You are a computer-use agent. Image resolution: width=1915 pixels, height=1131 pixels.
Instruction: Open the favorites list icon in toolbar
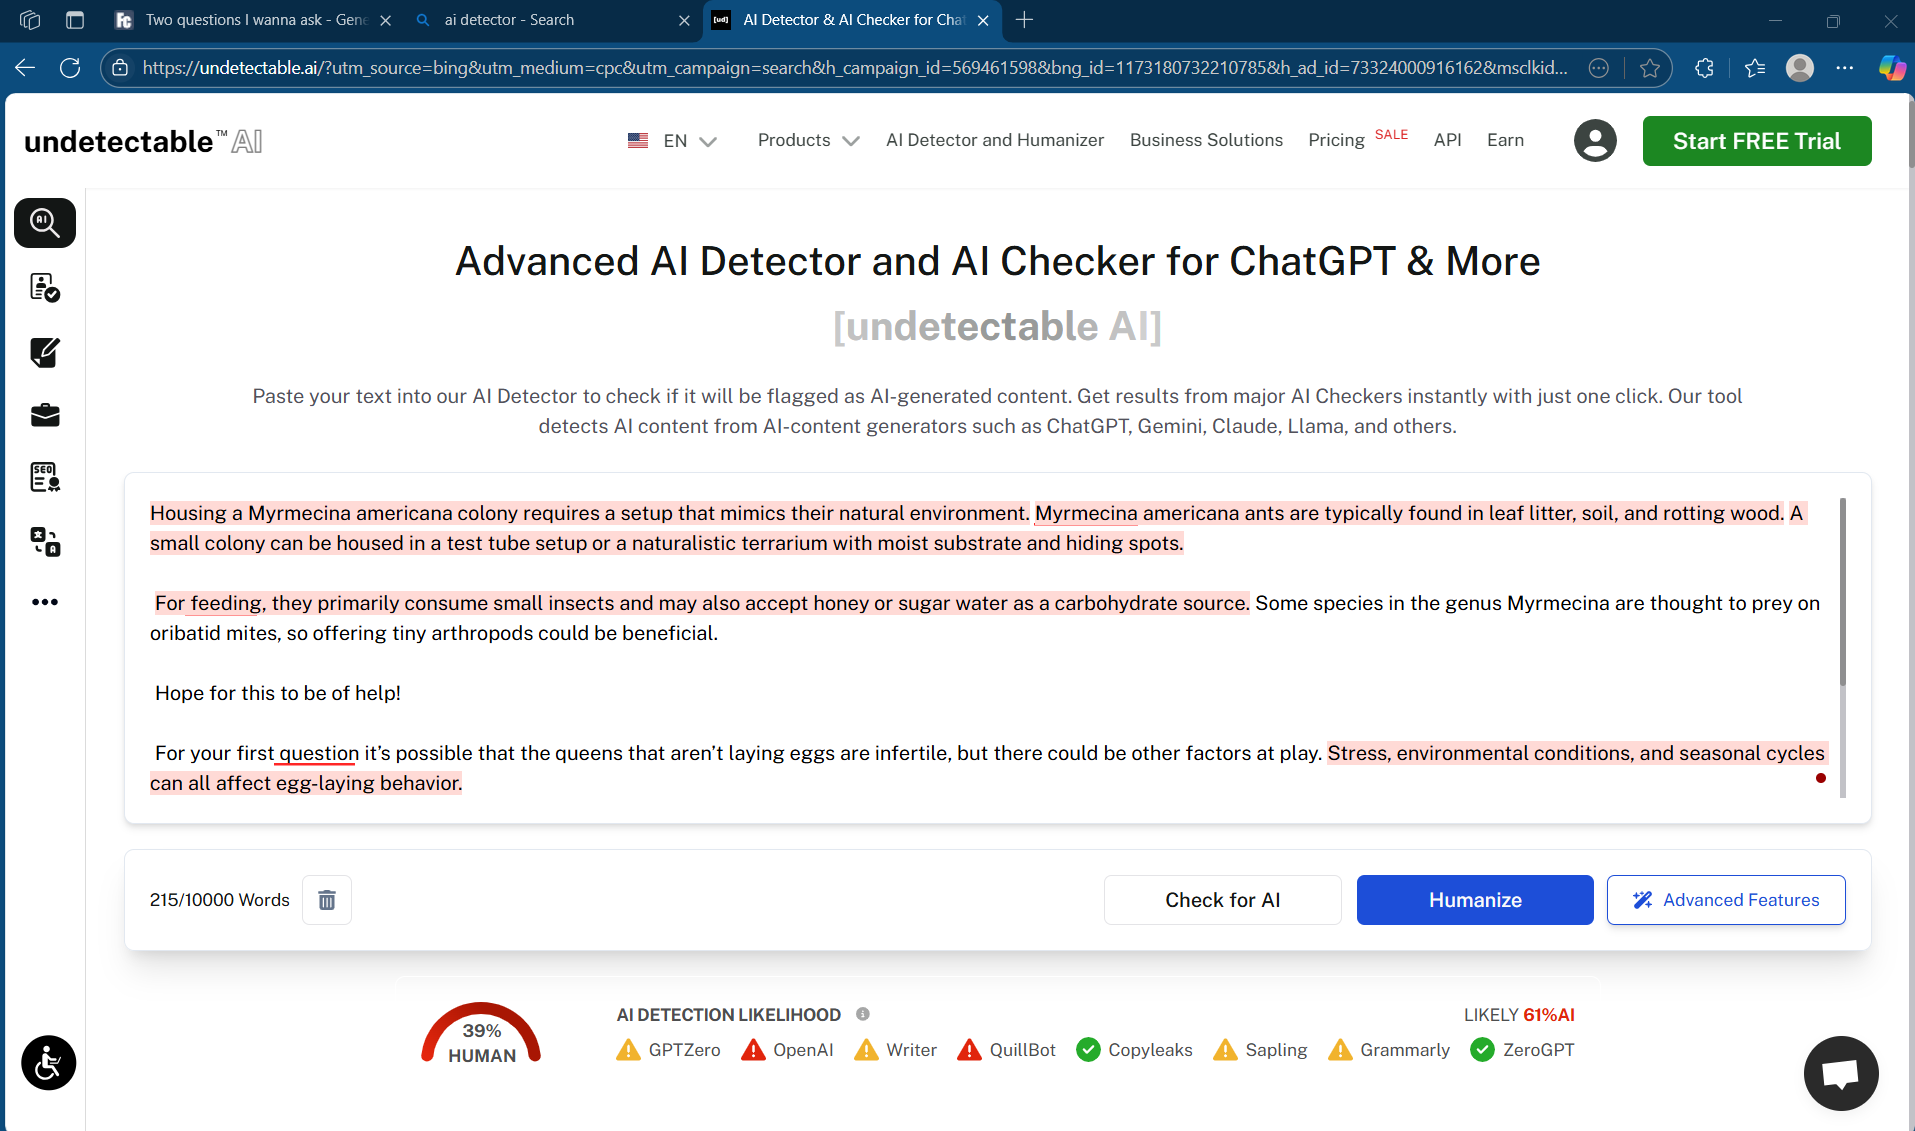tap(1755, 68)
